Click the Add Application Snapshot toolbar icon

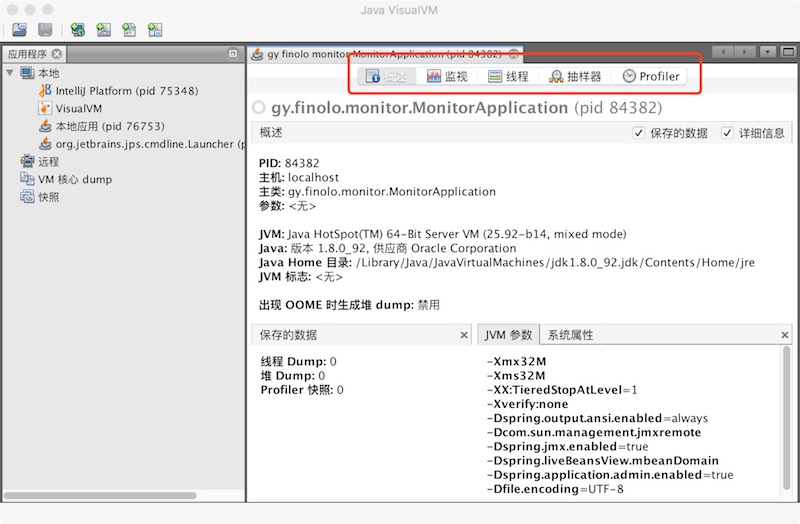(x=155, y=30)
